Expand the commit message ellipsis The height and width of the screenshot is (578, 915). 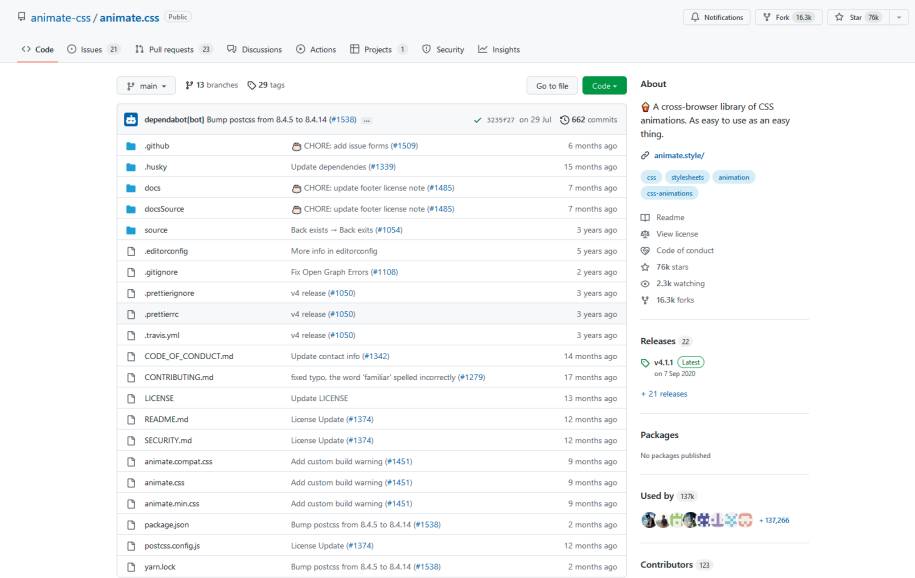(366, 120)
